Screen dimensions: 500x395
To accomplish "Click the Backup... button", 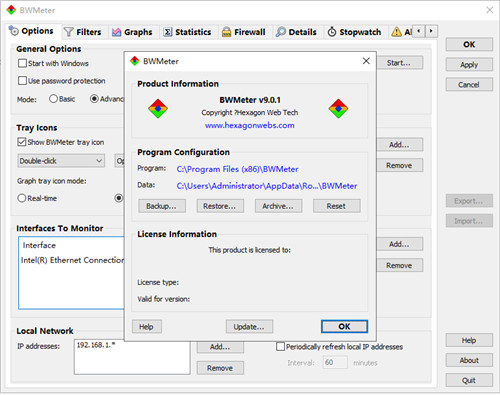I will click(162, 206).
